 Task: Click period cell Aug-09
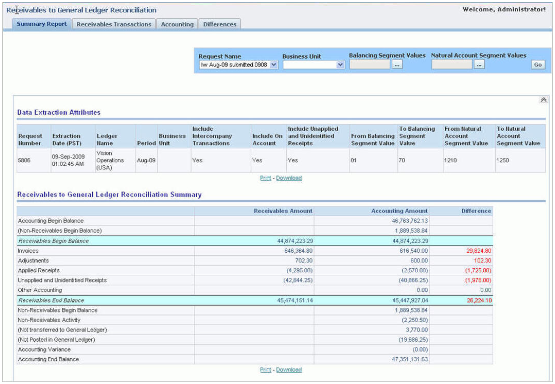(146, 160)
